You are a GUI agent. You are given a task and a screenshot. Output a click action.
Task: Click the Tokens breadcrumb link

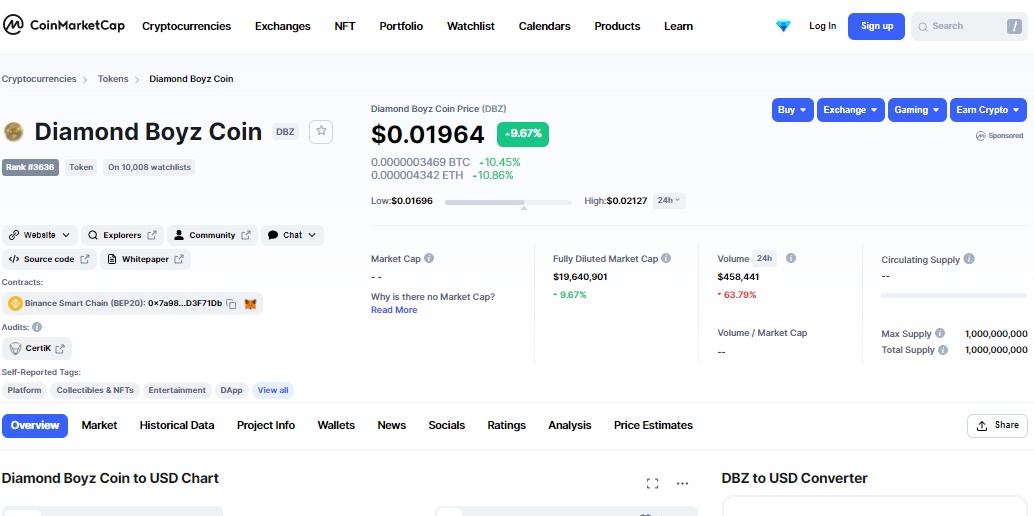point(113,79)
